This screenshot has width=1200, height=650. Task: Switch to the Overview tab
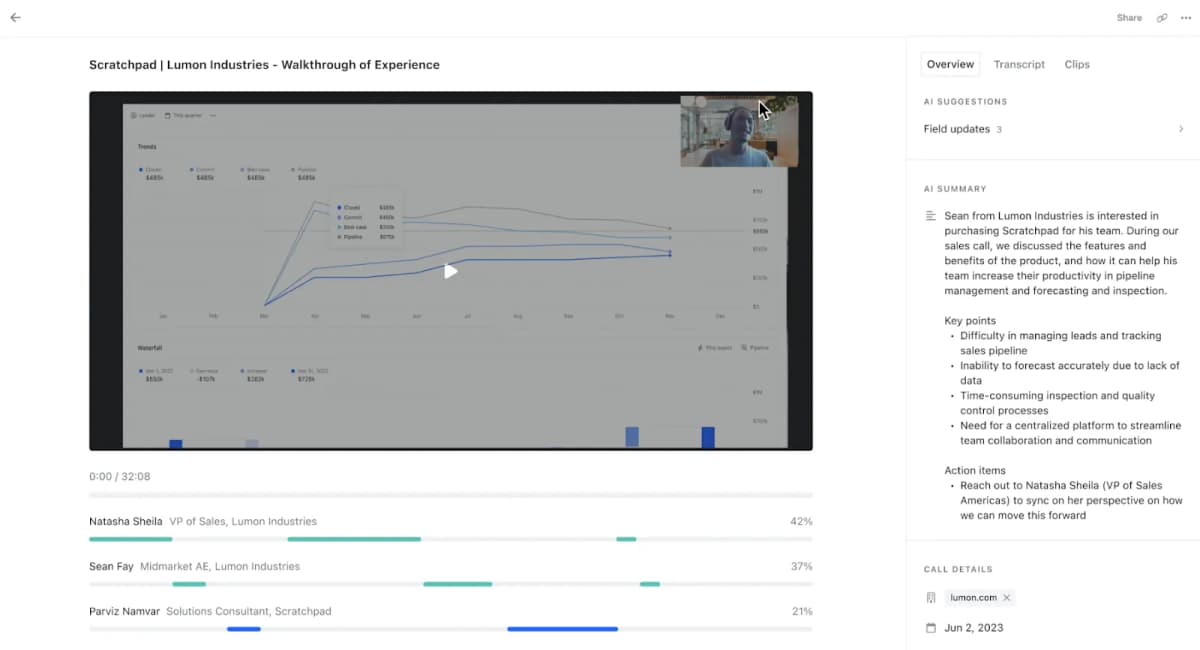click(x=950, y=64)
